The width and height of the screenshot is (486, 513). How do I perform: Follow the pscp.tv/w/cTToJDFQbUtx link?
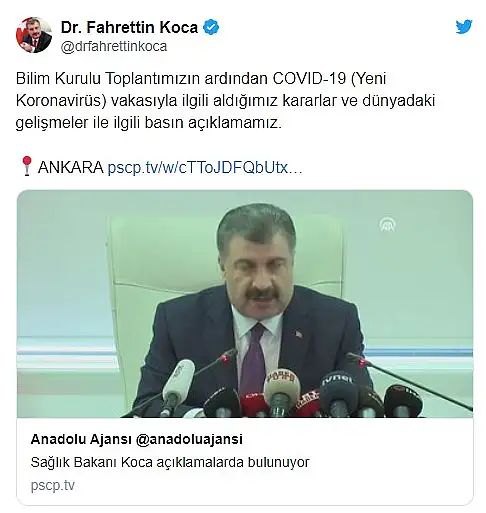(x=205, y=167)
